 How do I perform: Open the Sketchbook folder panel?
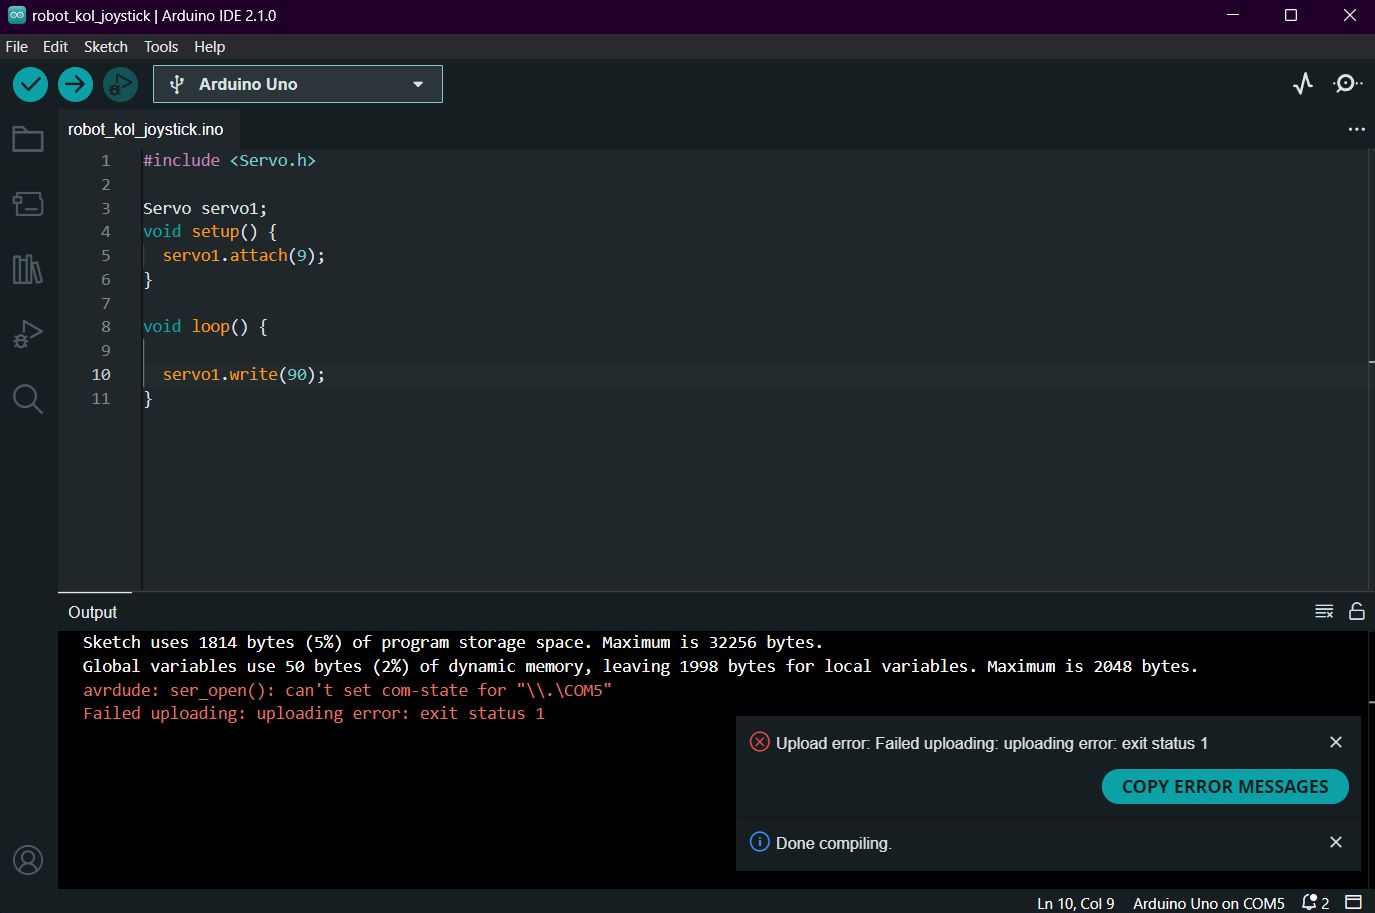28,139
